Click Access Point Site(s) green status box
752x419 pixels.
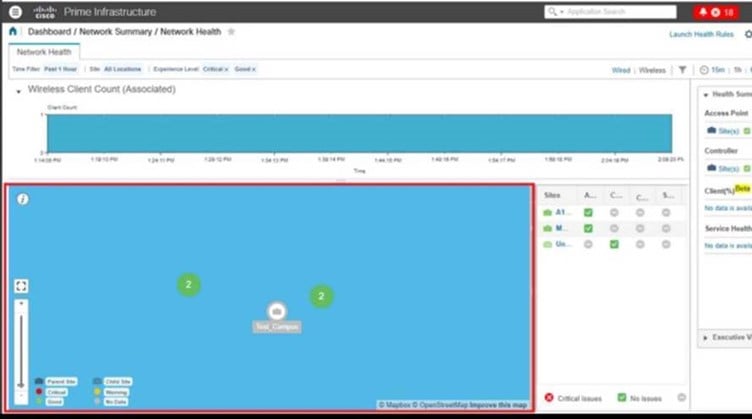pos(747,131)
